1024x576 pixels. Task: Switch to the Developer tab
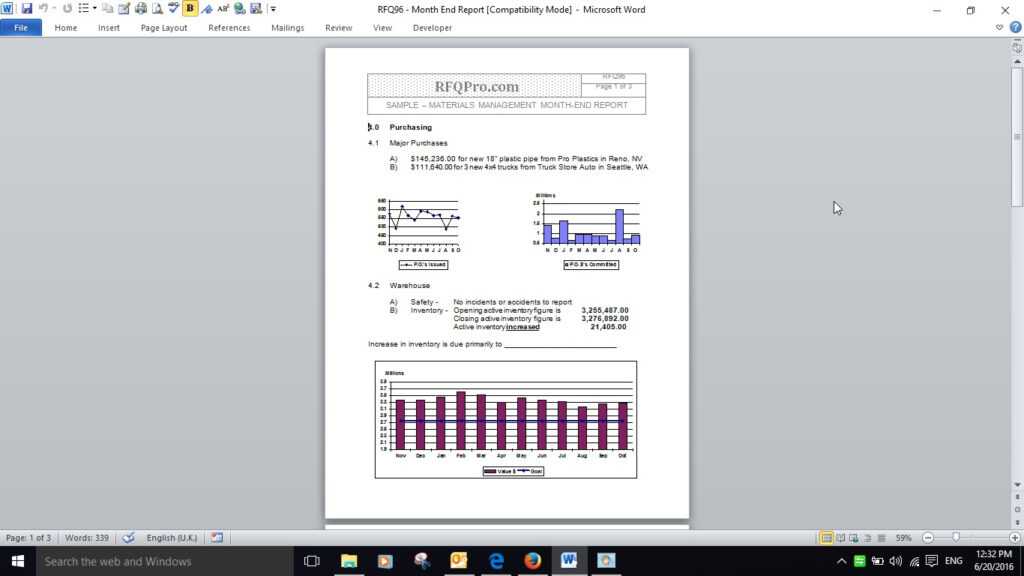click(x=432, y=27)
